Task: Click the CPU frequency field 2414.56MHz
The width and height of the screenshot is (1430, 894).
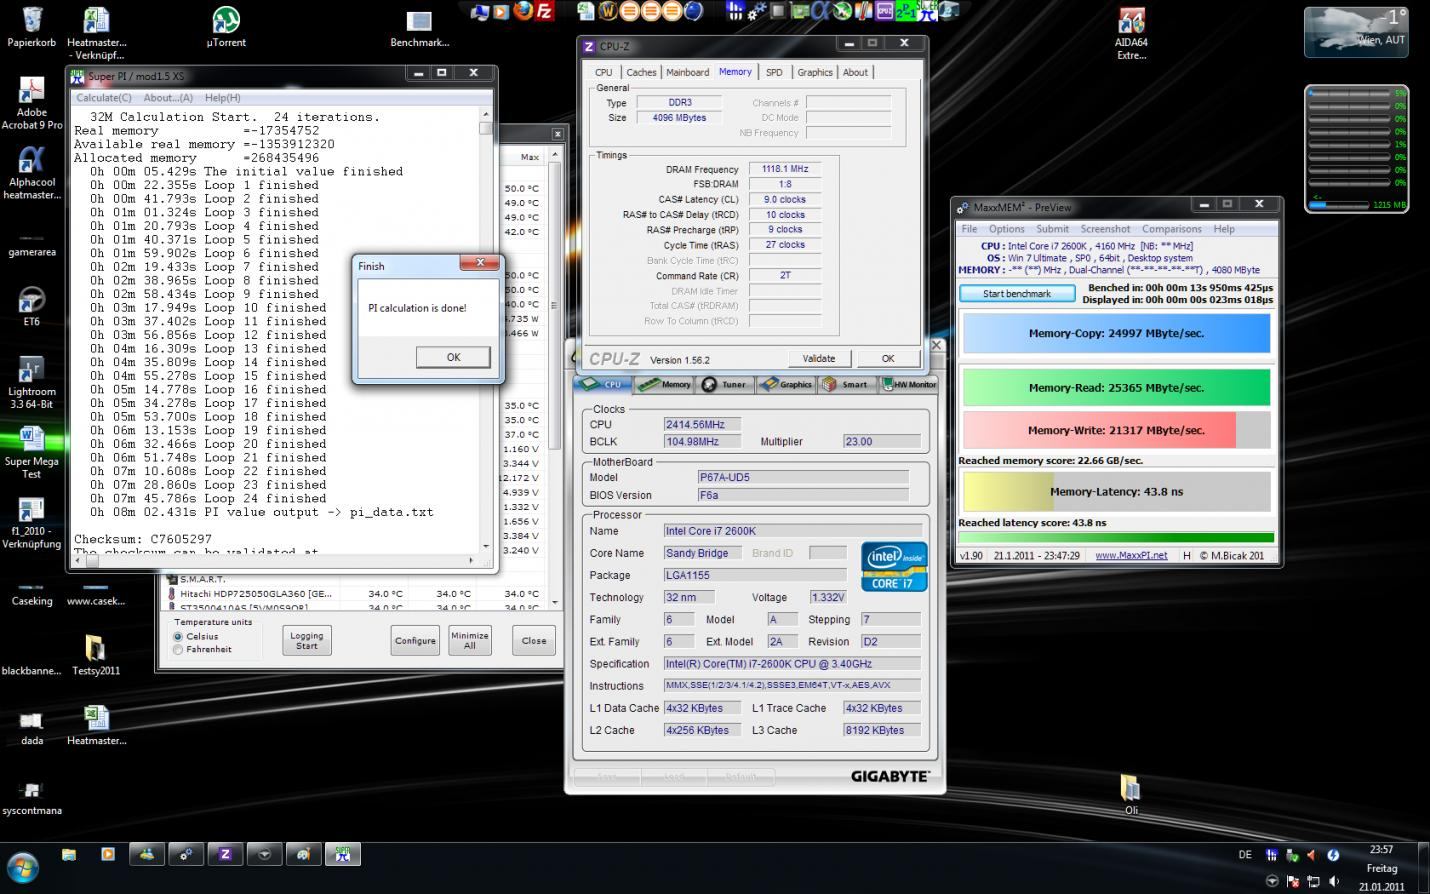Action: (702, 424)
